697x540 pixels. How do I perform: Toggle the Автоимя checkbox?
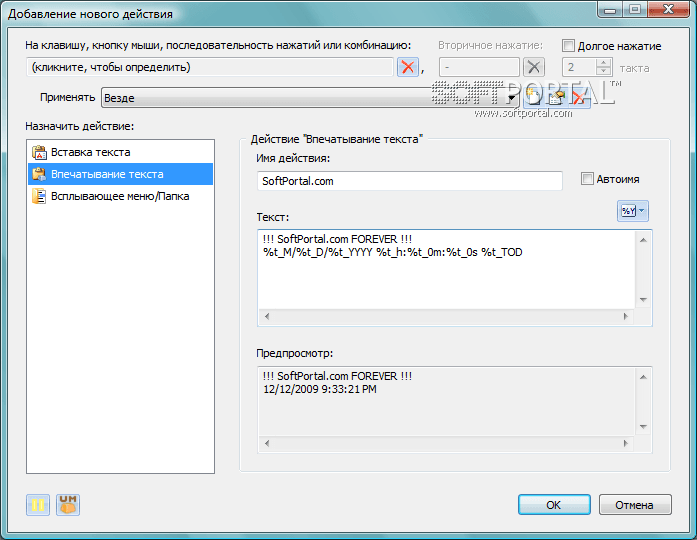click(587, 179)
